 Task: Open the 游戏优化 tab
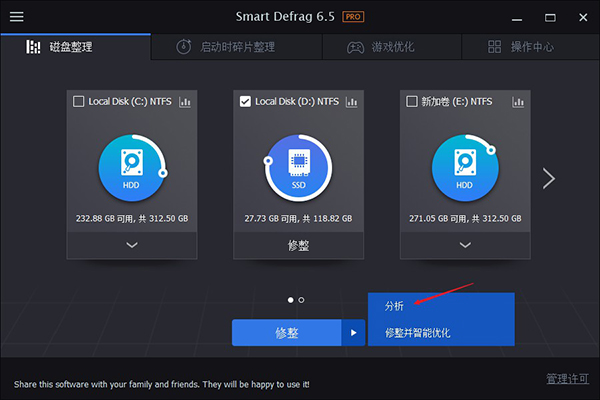392,47
